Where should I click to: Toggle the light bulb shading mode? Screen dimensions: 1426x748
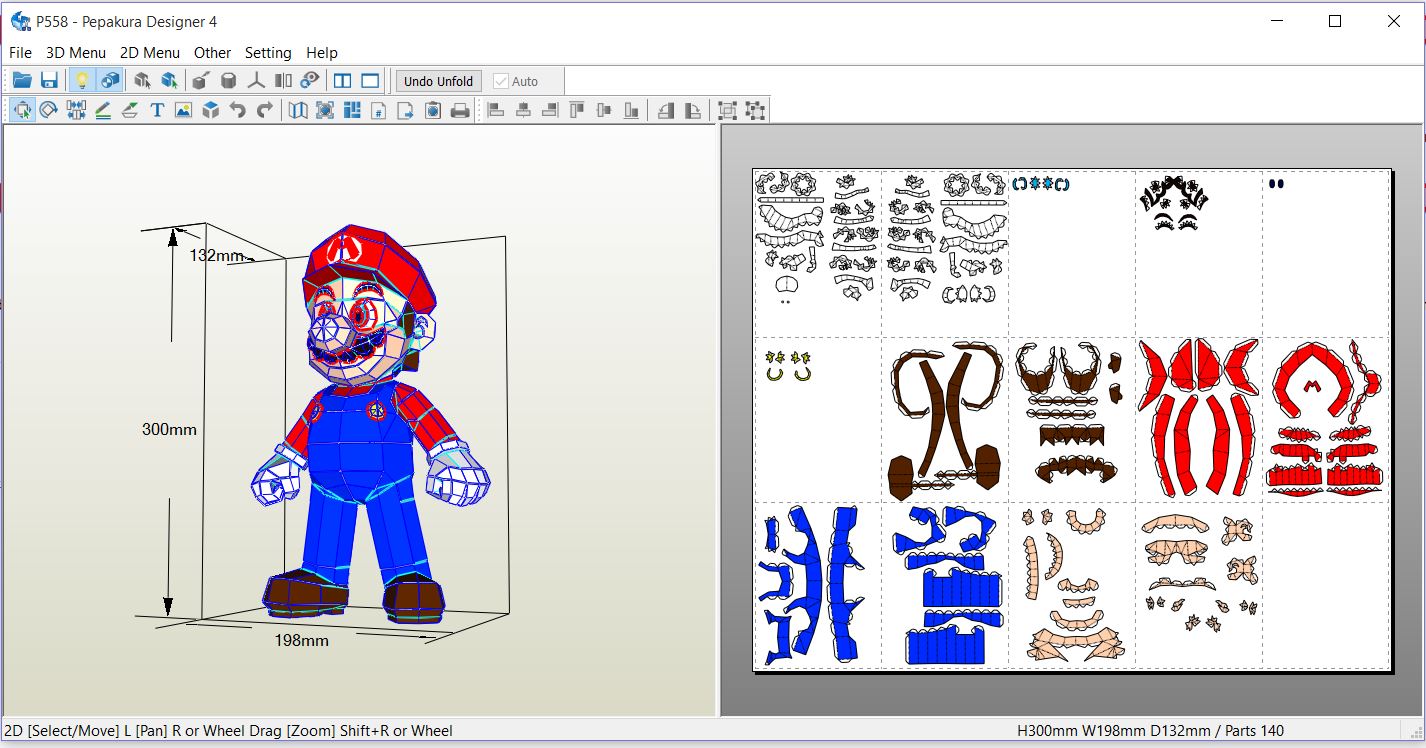click(x=81, y=80)
